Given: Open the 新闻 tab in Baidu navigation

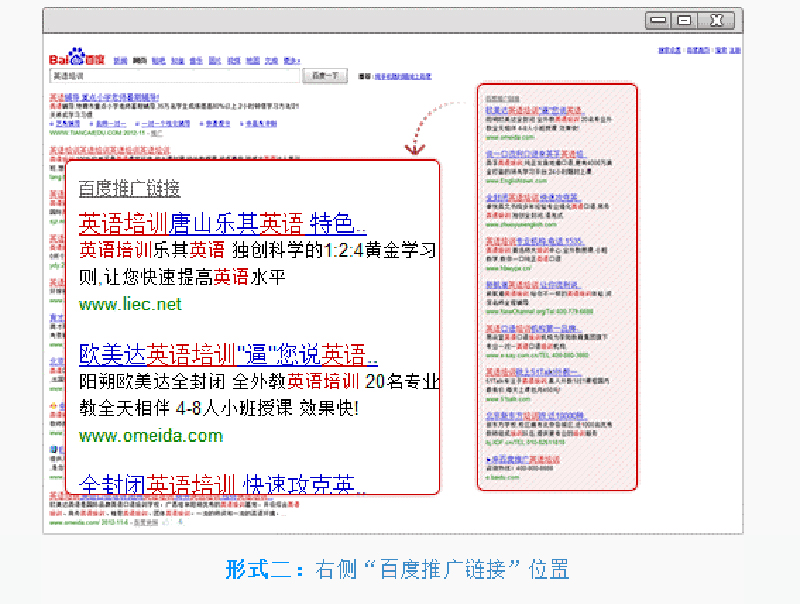Looking at the screenshot, I should click(x=120, y=61).
